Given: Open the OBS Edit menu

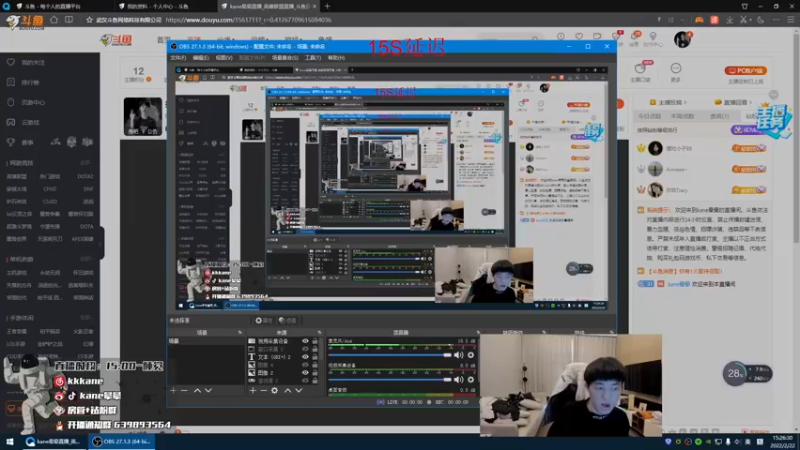Looking at the screenshot, I should tap(201, 58).
